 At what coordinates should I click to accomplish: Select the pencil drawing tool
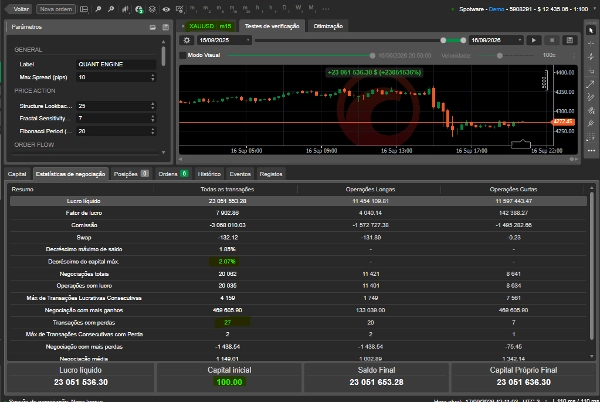point(591,124)
